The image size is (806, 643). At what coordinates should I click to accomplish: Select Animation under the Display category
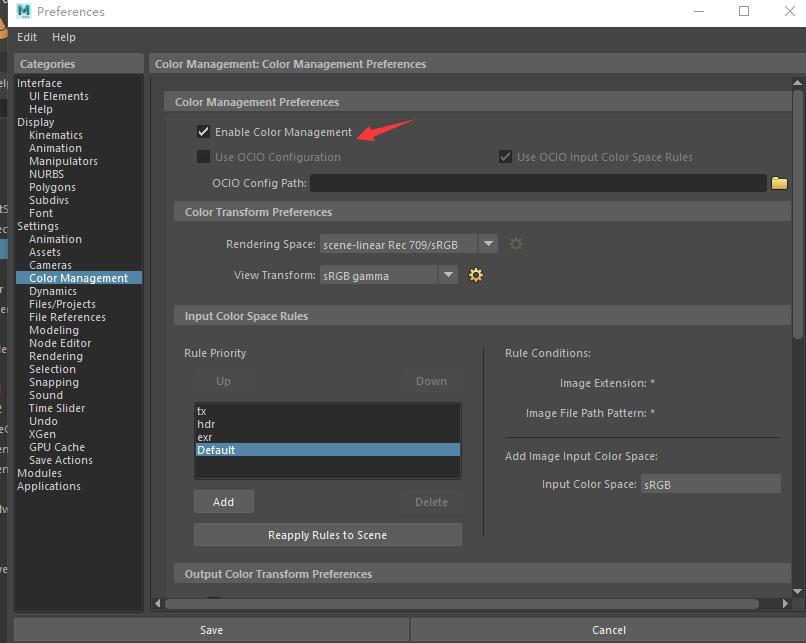[55, 148]
